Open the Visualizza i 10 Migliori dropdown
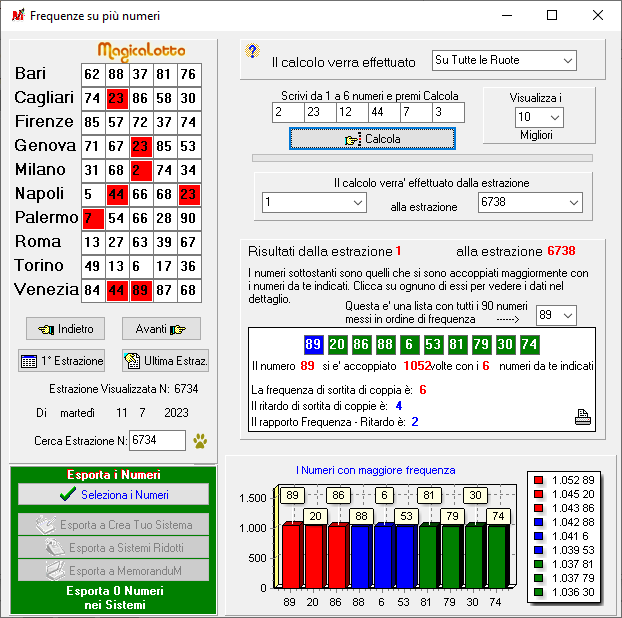622x618 pixels. [539, 117]
